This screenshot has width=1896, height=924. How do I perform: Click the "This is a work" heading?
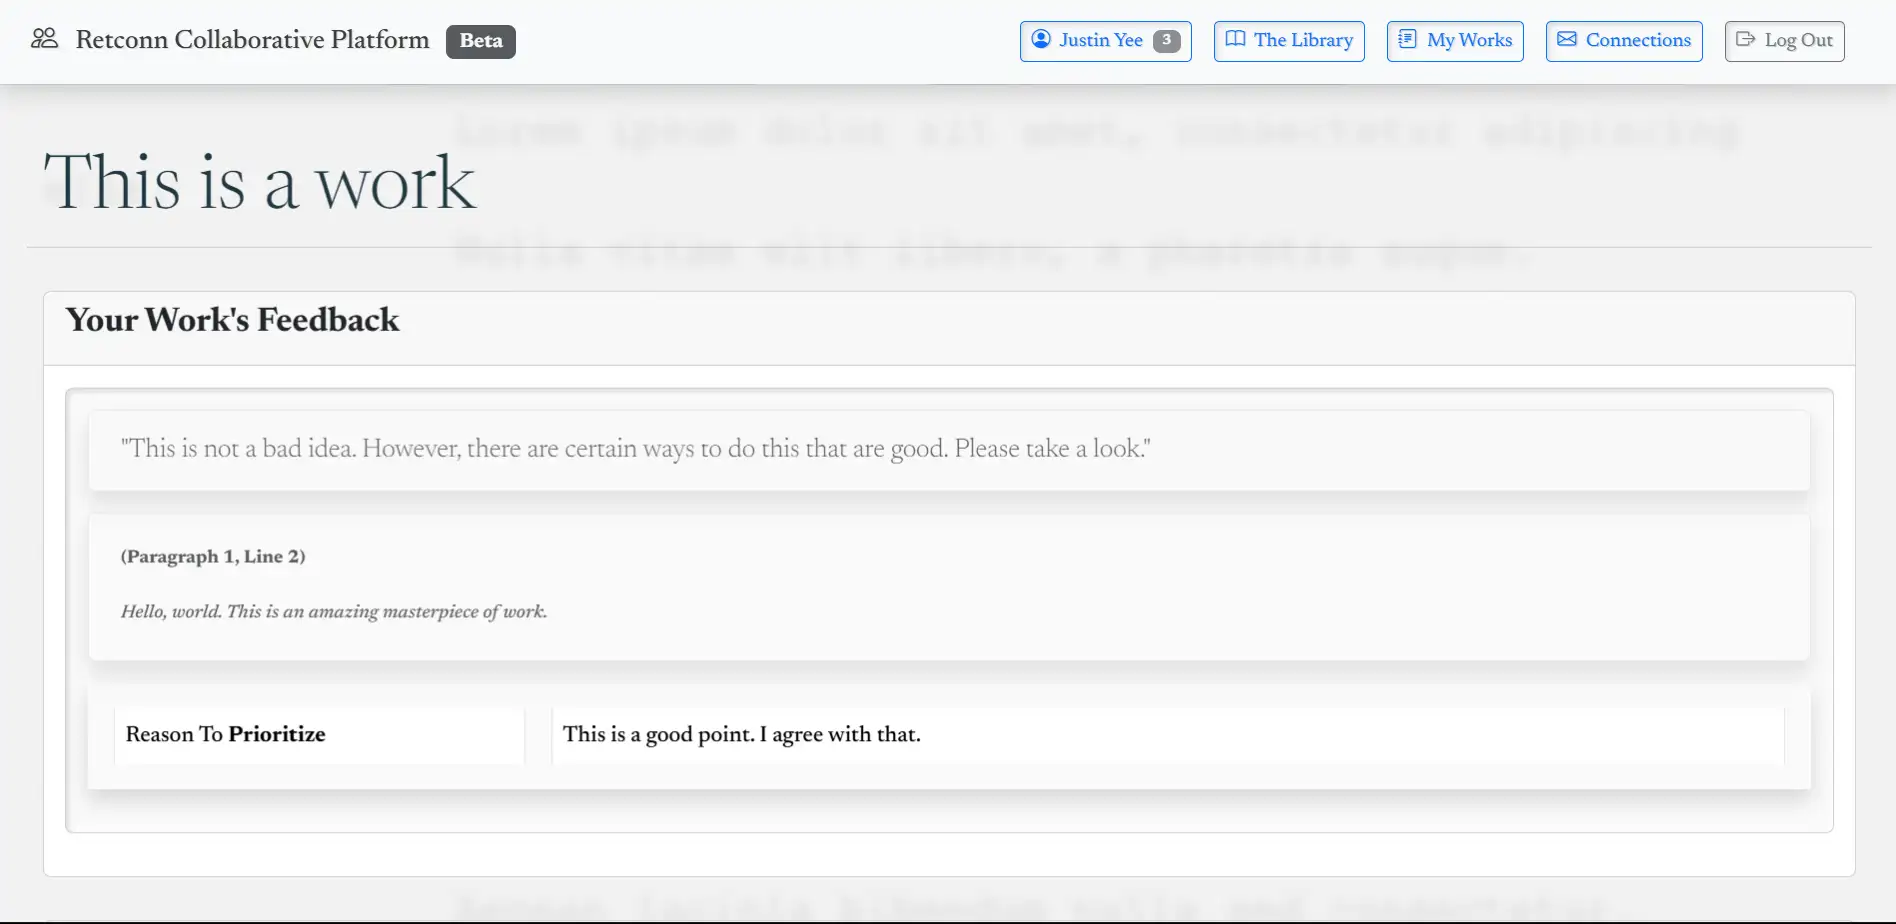(260, 182)
